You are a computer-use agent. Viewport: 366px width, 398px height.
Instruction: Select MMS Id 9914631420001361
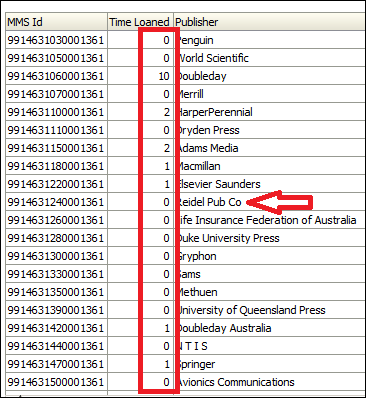(56, 328)
